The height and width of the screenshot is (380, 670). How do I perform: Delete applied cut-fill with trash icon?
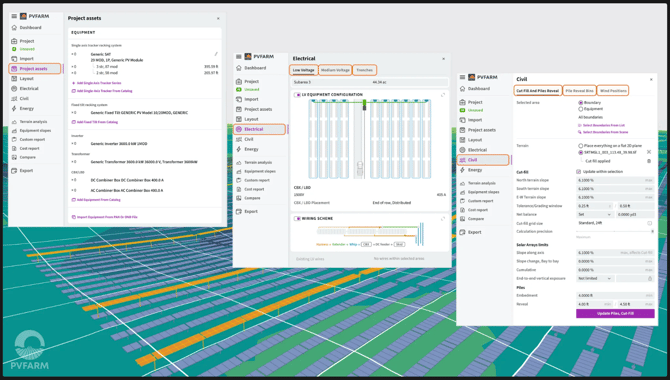click(x=649, y=161)
